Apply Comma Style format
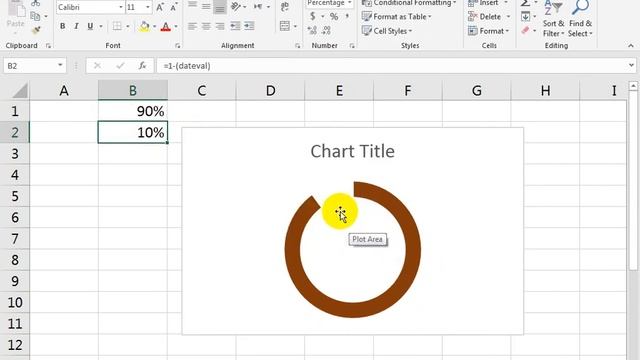 347,16
